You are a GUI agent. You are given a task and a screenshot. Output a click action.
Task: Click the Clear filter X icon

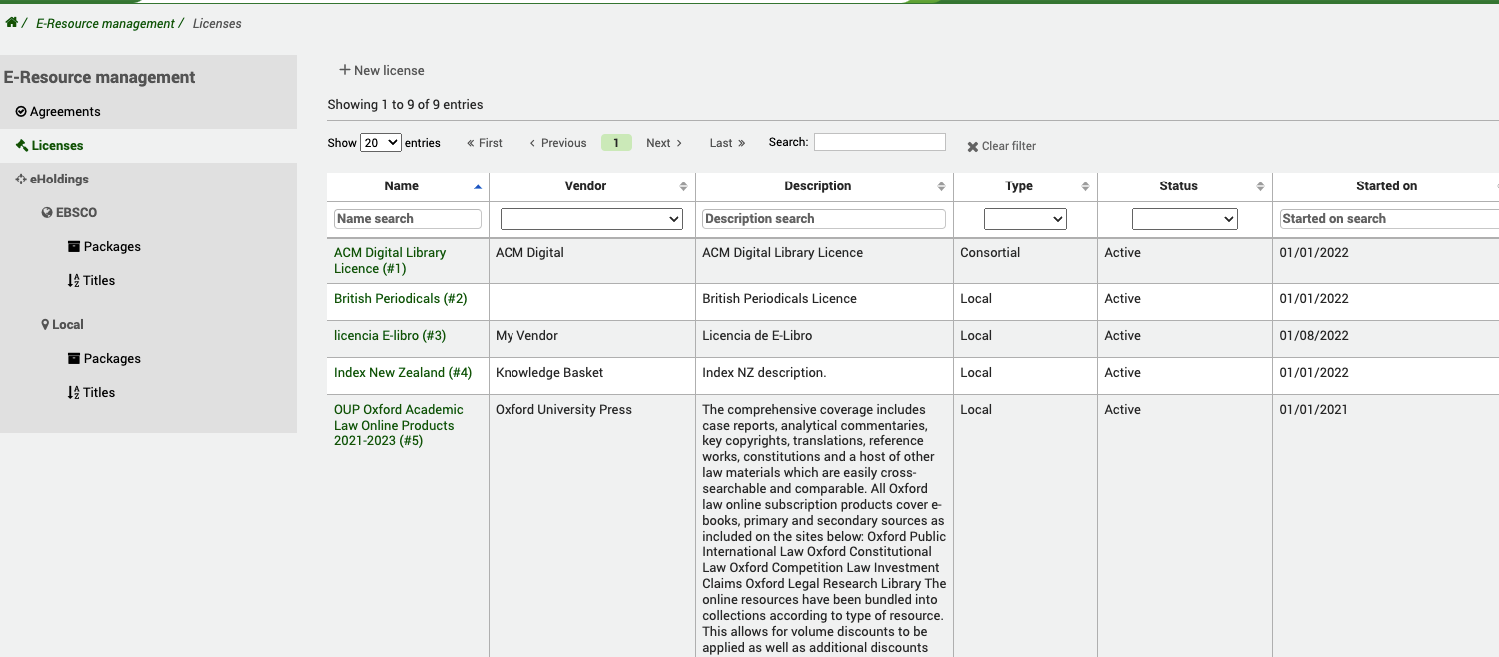(x=971, y=146)
